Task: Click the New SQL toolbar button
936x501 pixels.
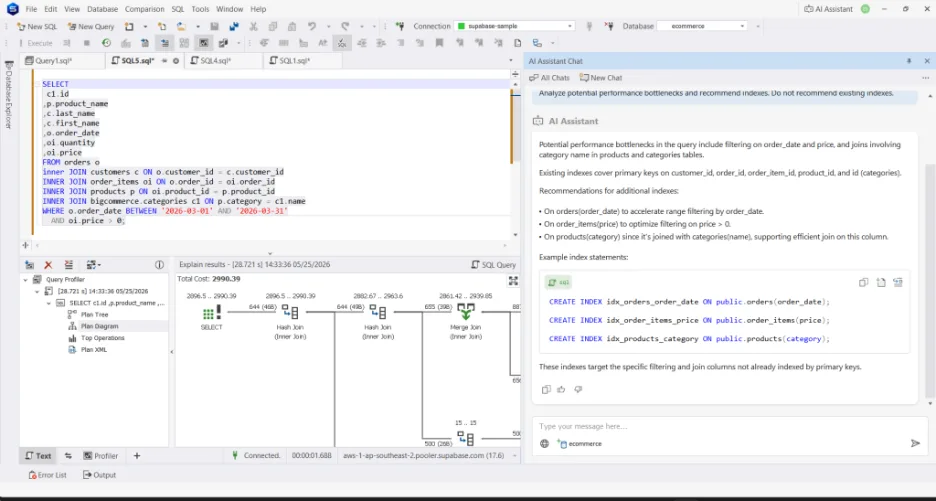Action: 37,26
